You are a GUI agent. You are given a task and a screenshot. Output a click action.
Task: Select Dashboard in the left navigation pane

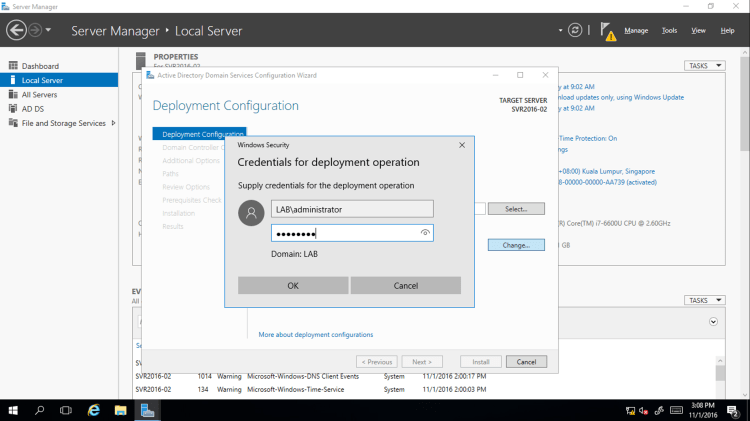(40, 66)
